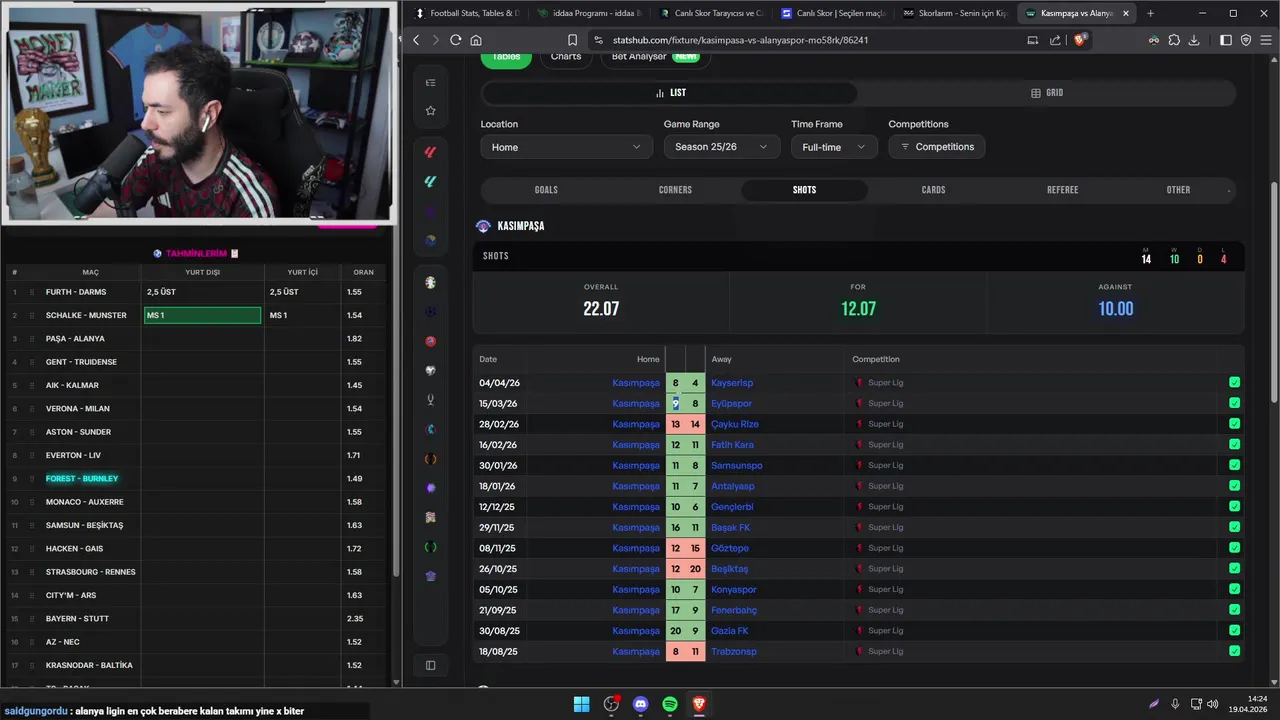Open the Charts button
Image resolution: width=1280 pixels, height=720 pixels.
tap(566, 57)
